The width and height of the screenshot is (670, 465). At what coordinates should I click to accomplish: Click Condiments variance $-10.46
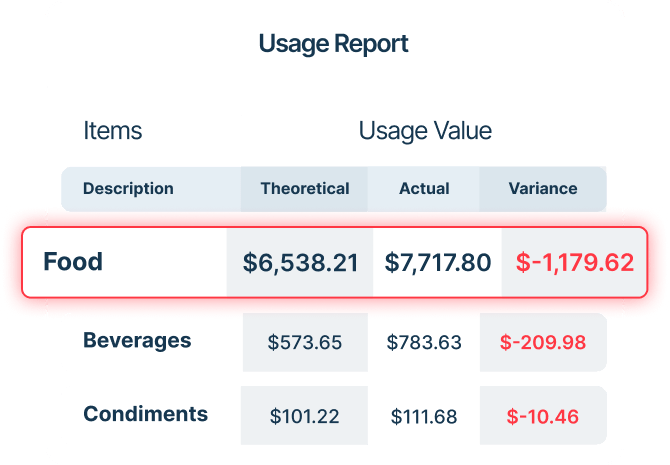pos(543,416)
